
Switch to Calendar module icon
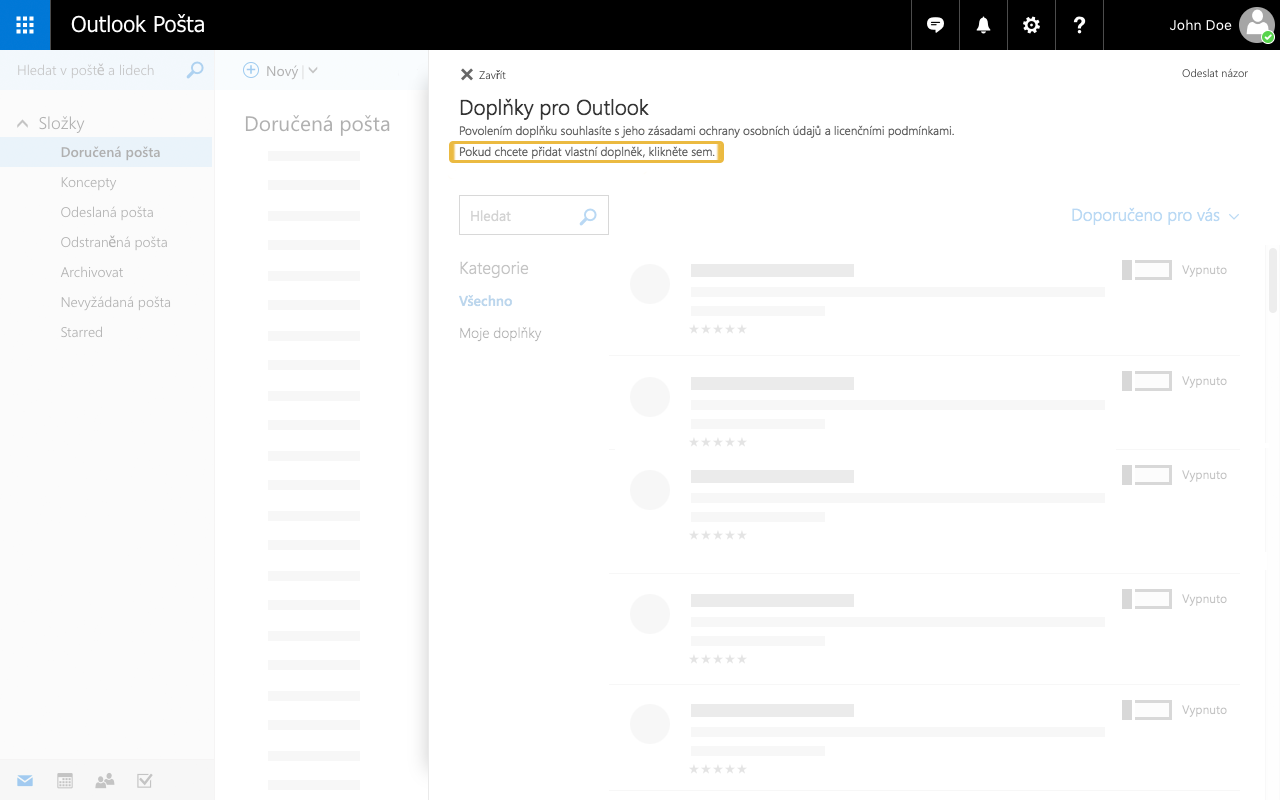[x=65, y=781]
